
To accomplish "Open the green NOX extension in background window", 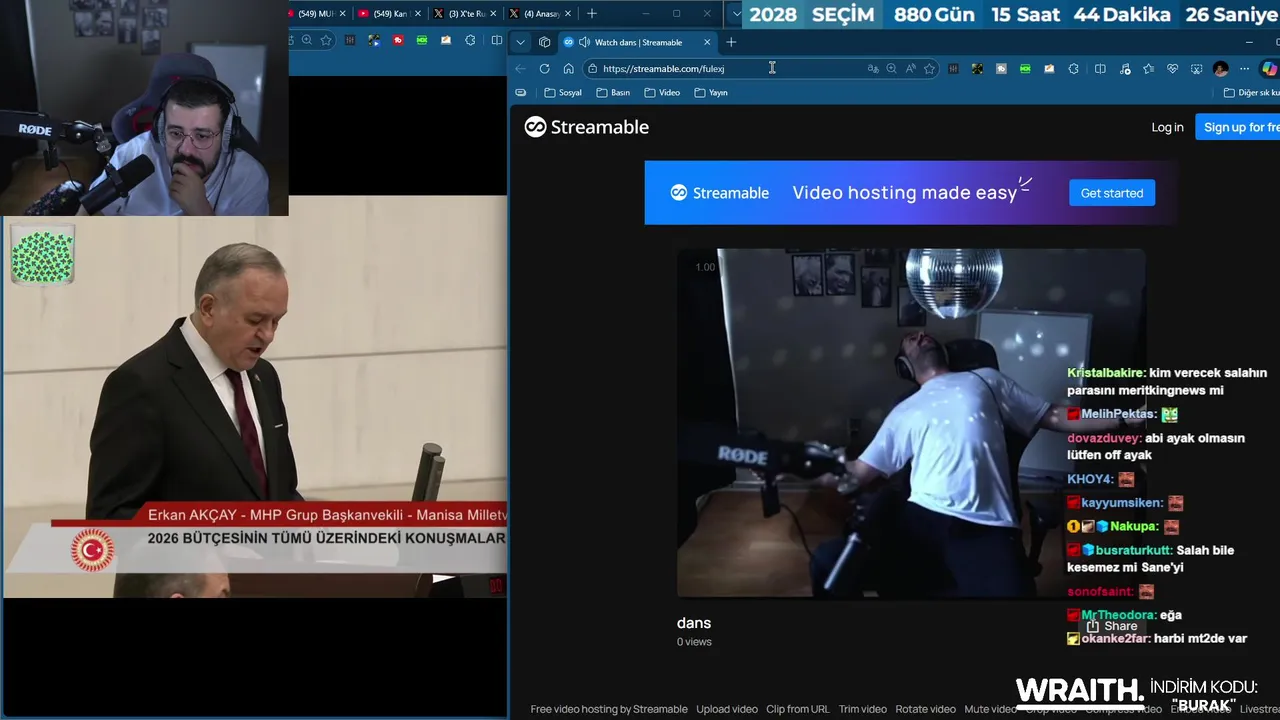I will pos(422,41).
